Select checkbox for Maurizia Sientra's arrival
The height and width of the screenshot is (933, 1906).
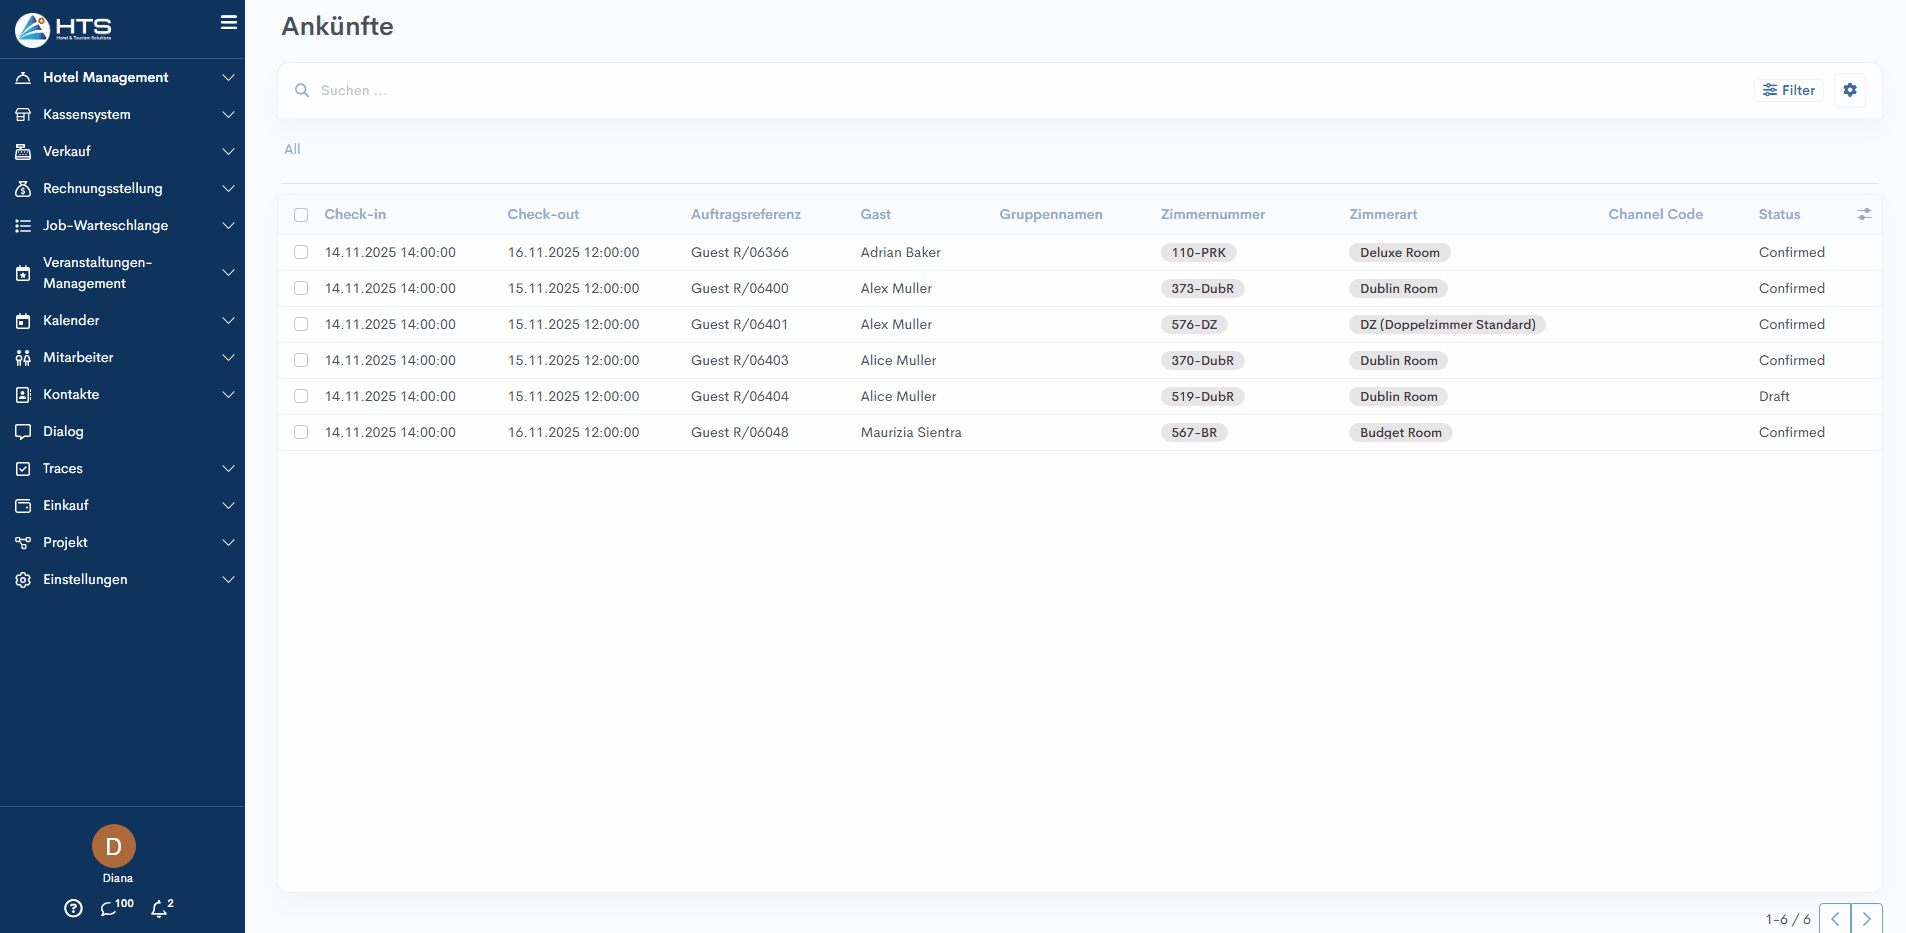click(301, 432)
